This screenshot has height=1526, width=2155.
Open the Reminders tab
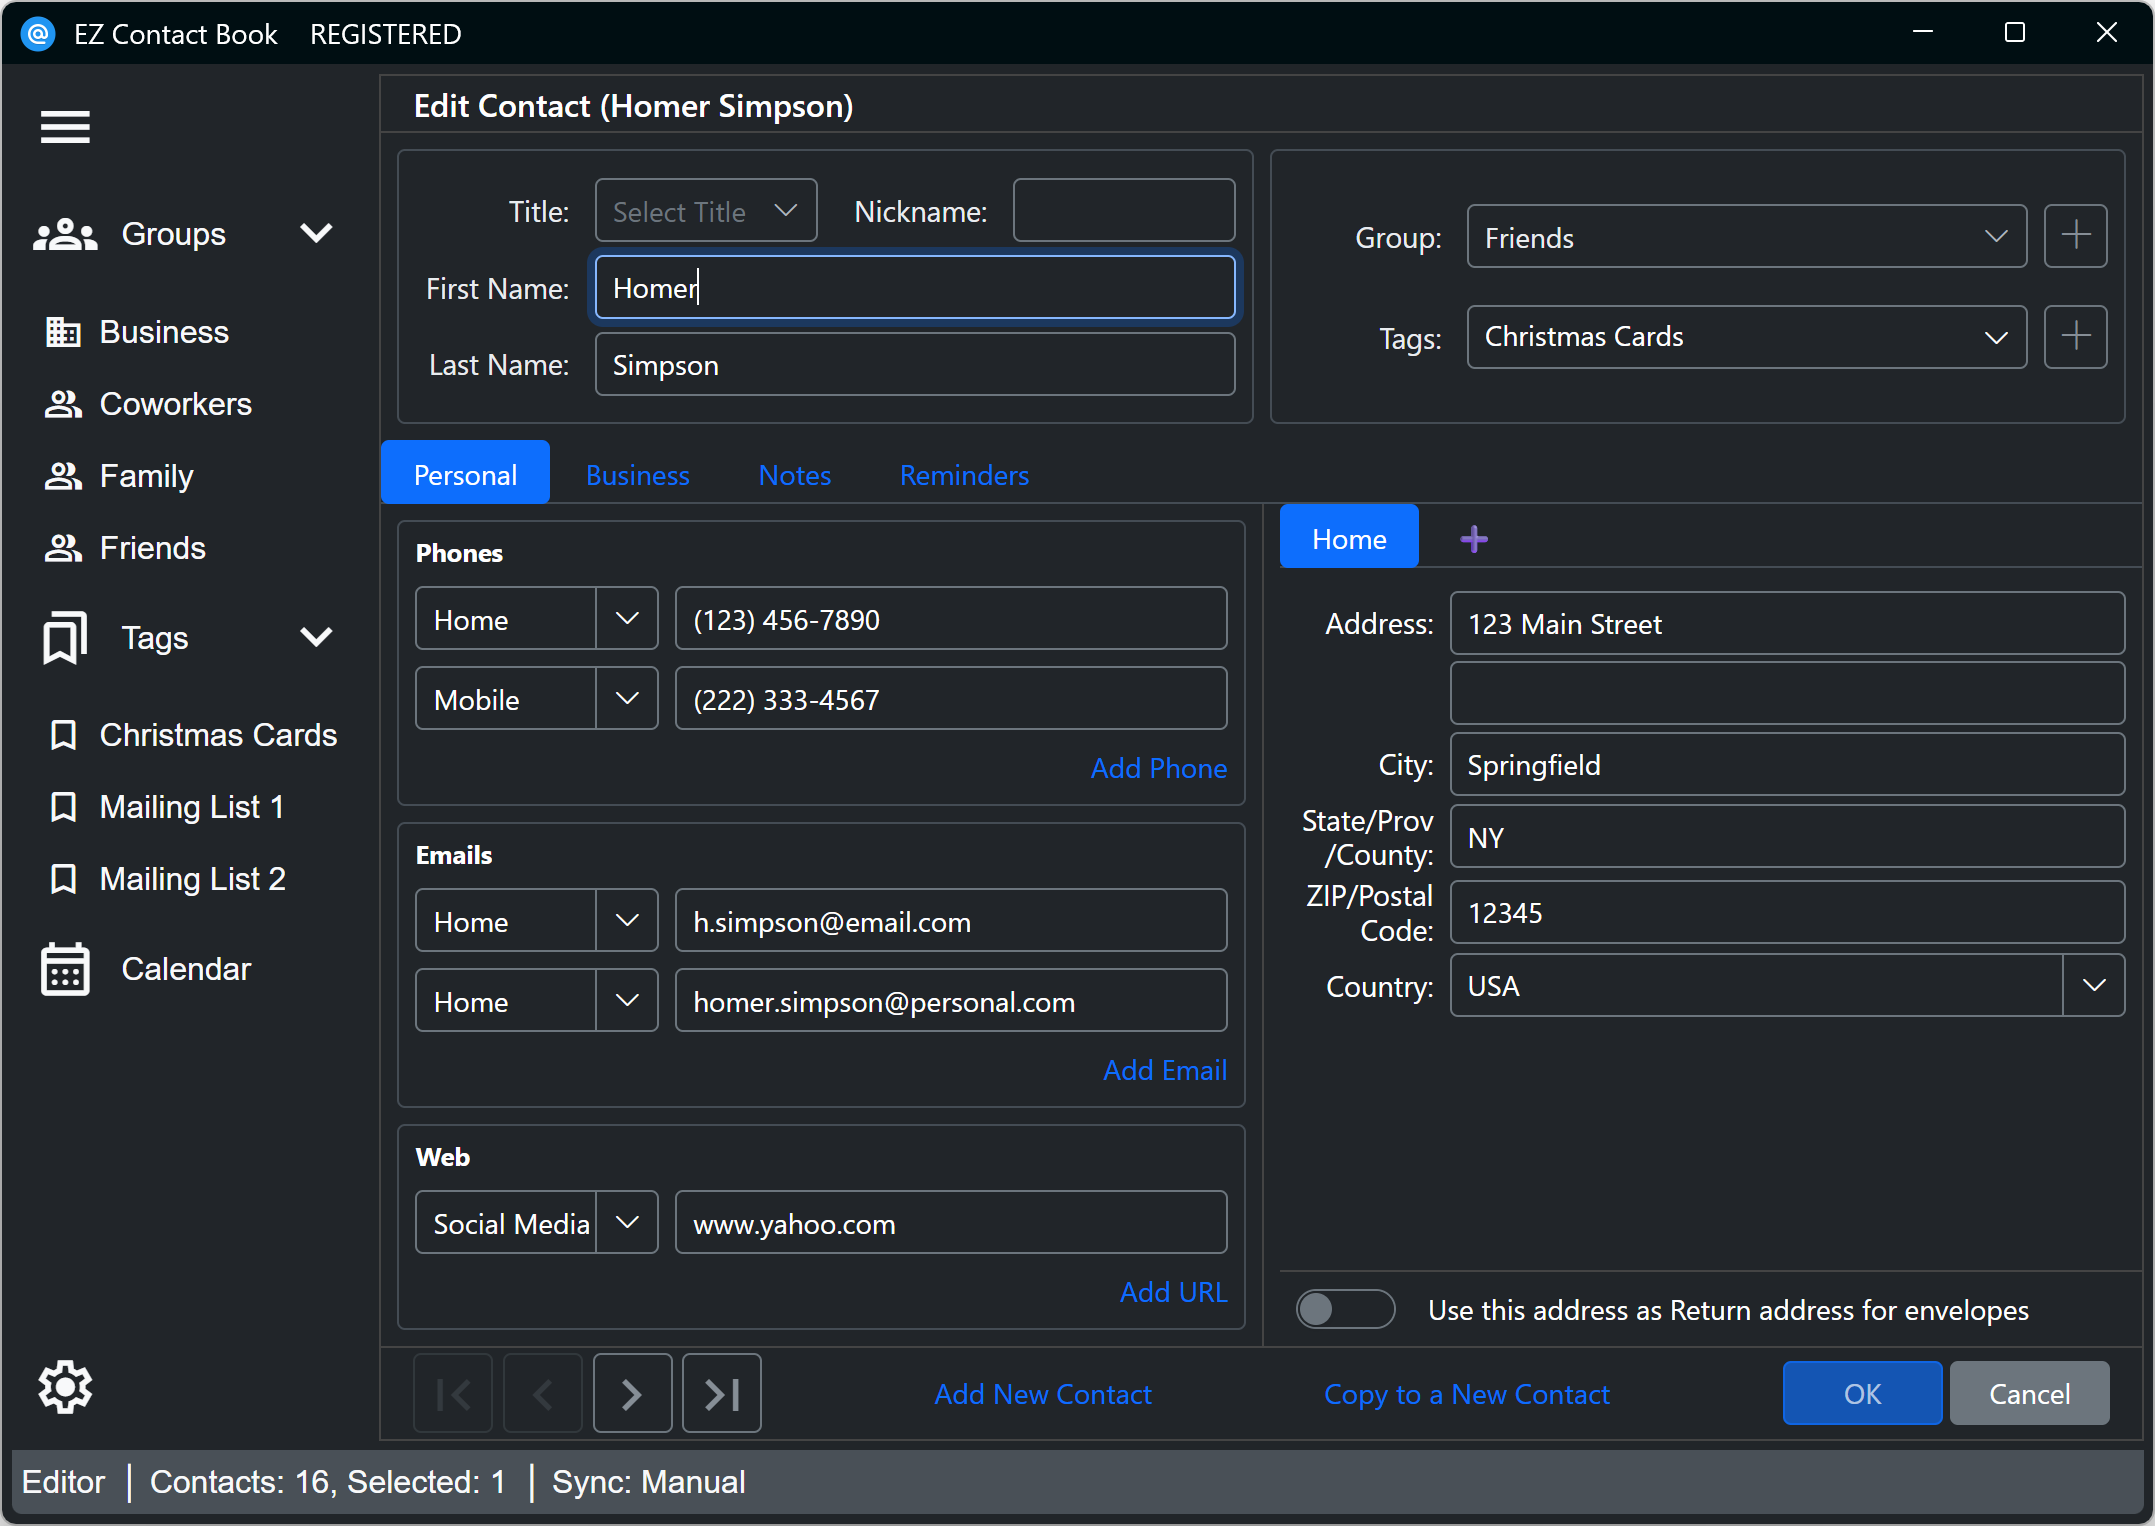point(963,475)
